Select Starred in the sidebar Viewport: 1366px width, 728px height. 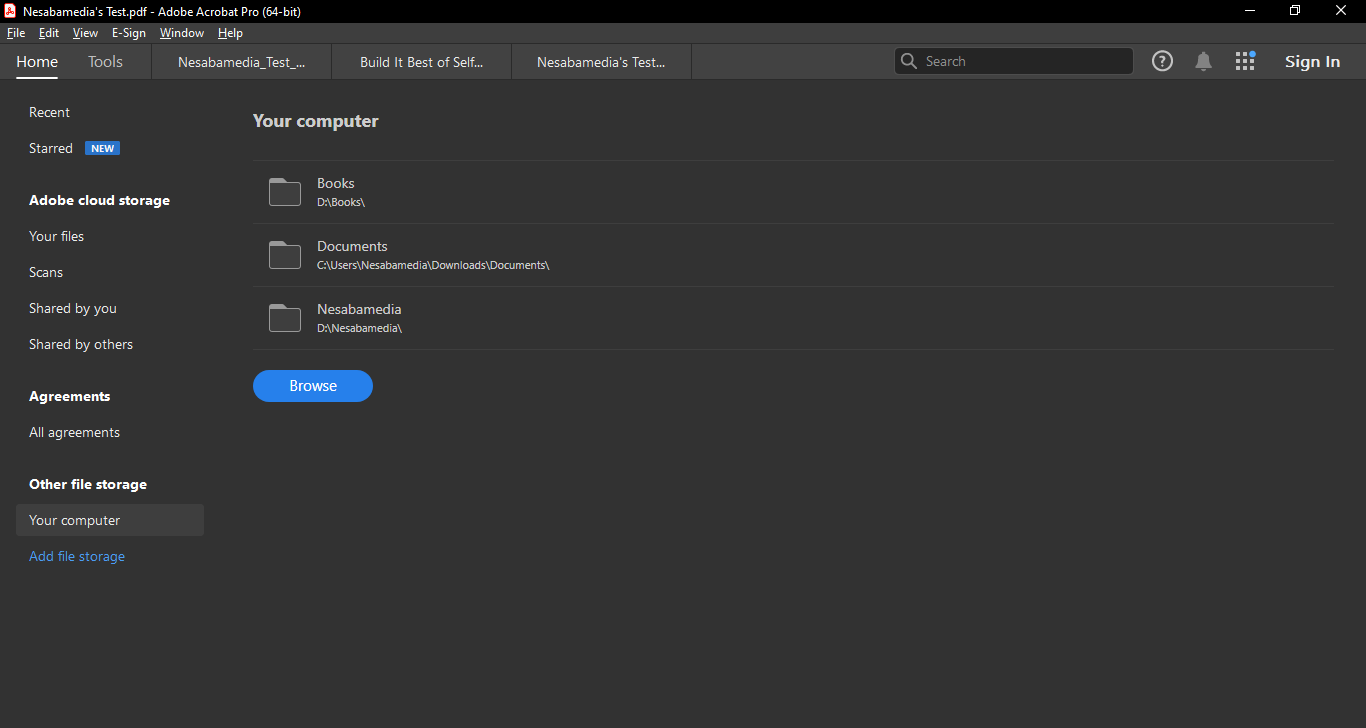[x=51, y=148]
